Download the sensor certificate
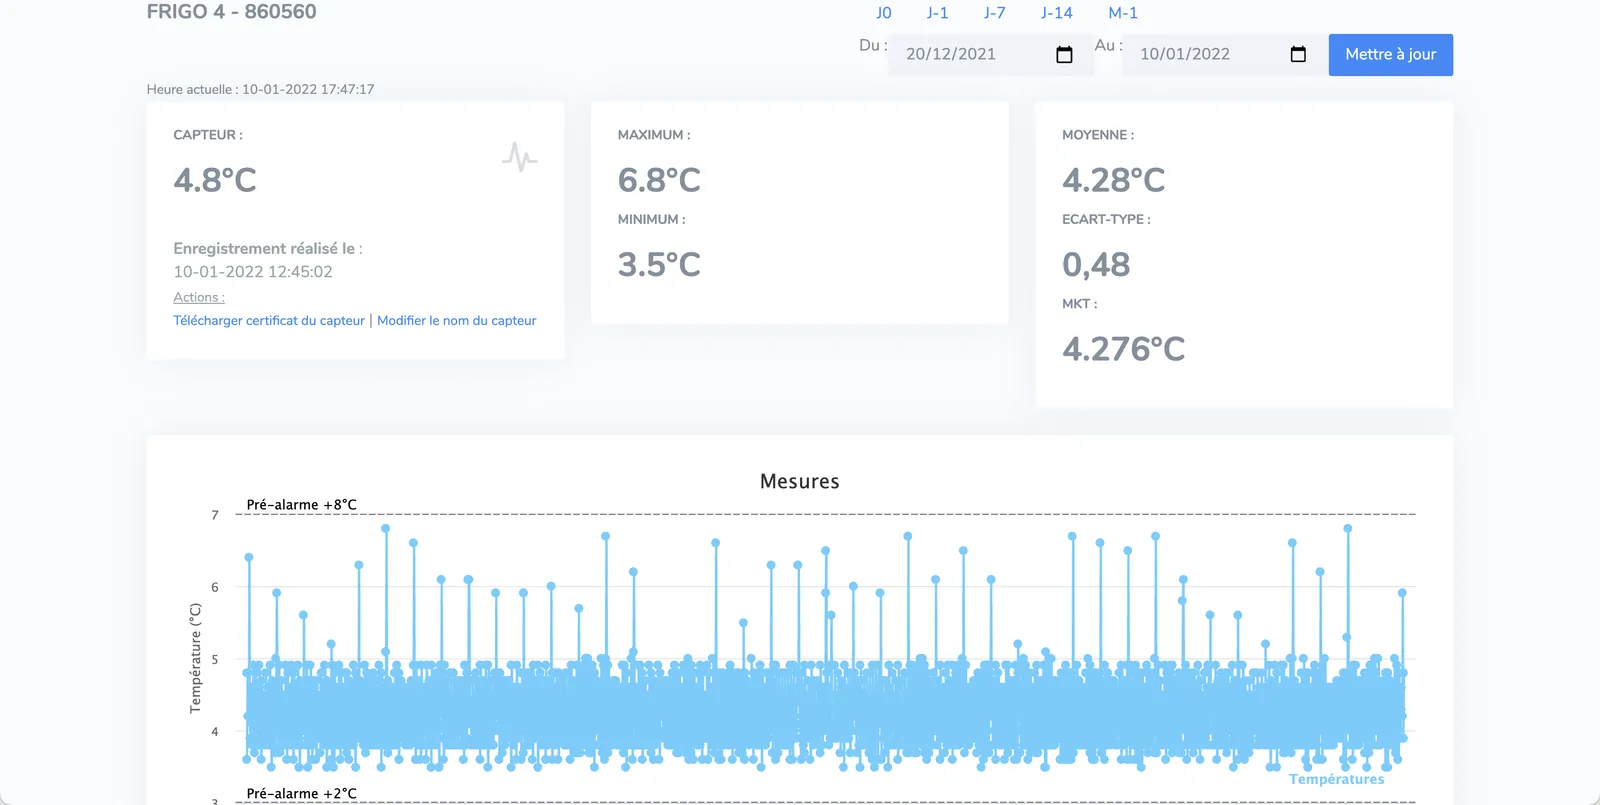 coord(269,320)
